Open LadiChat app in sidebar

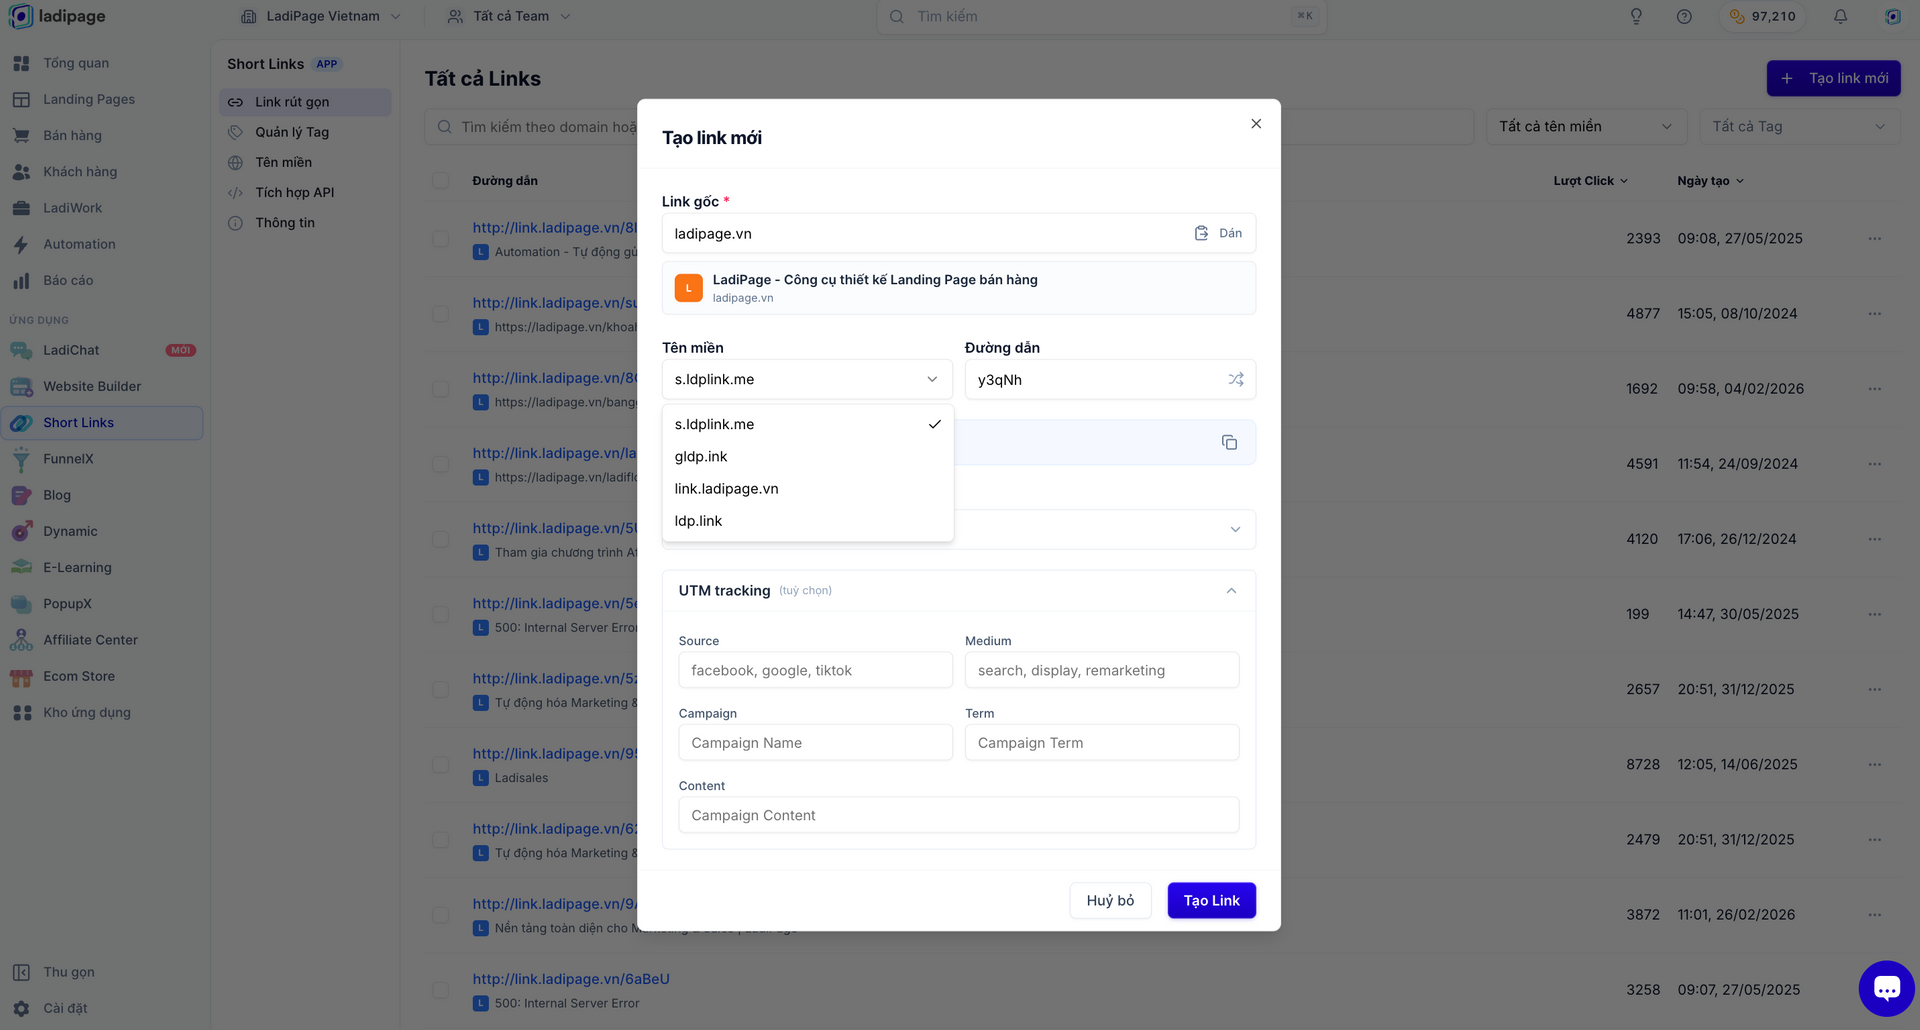coord(71,350)
